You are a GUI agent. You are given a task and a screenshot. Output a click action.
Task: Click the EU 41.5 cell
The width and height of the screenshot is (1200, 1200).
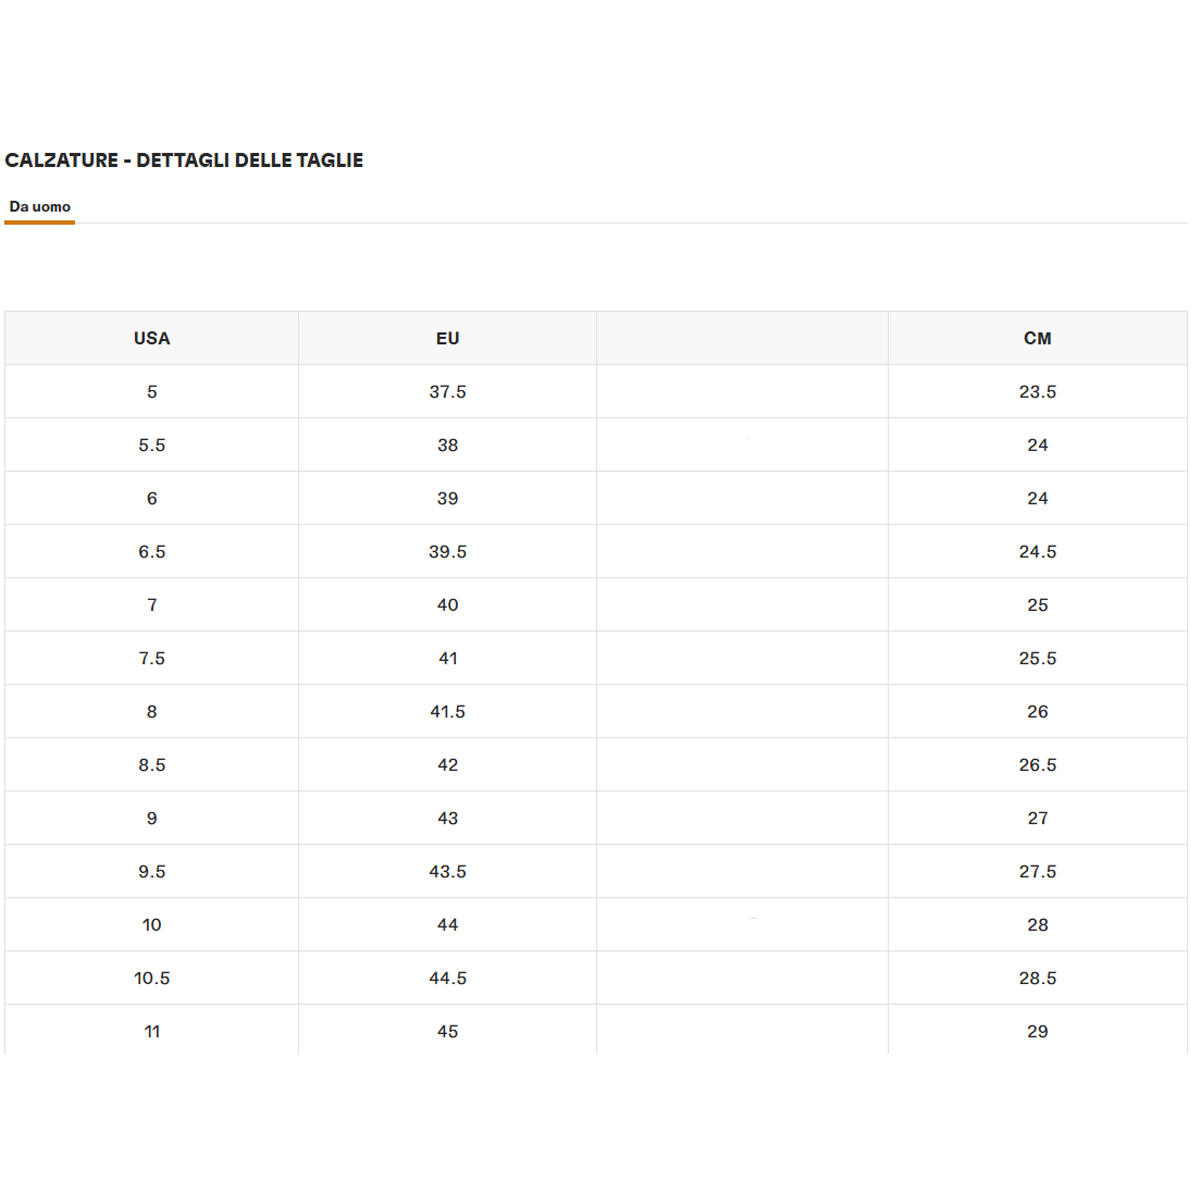click(447, 712)
